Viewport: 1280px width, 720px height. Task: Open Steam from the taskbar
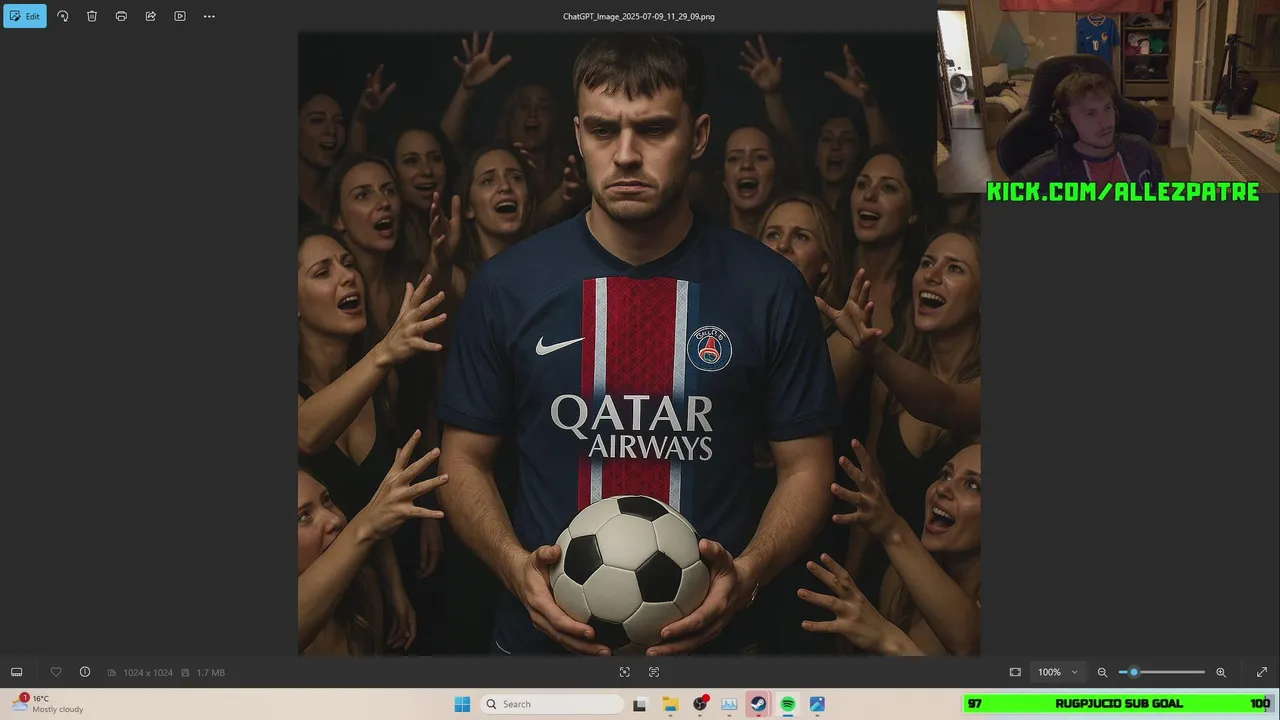(758, 704)
